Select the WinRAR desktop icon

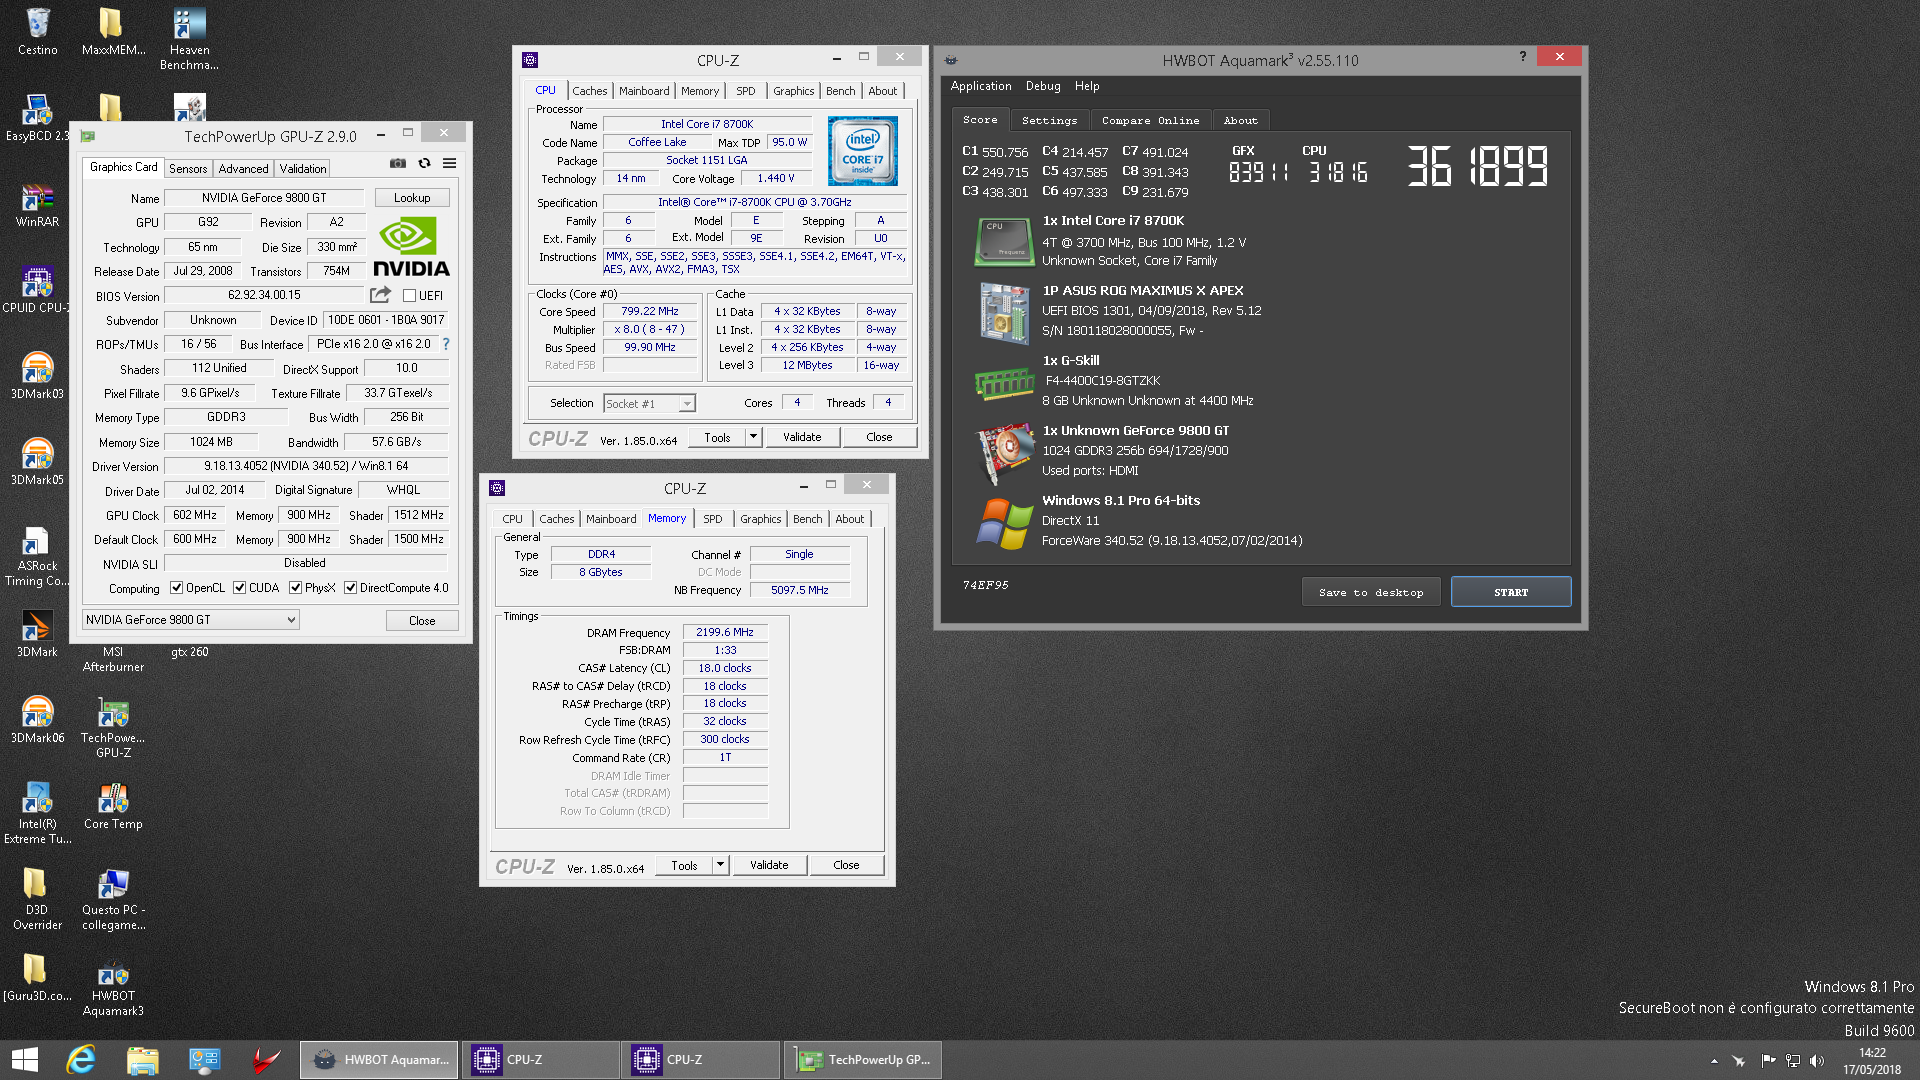(x=37, y=206)
